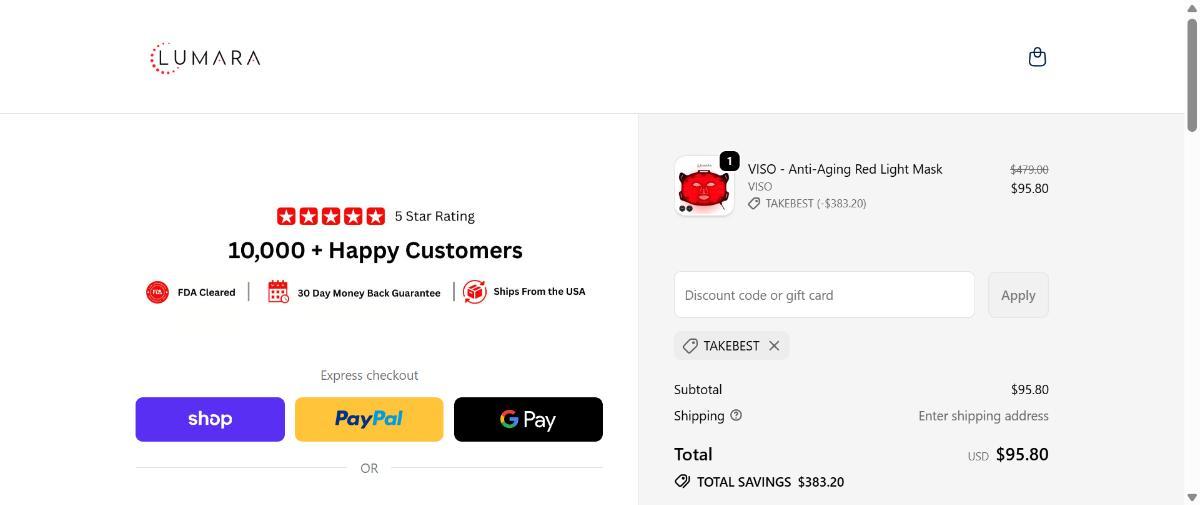The width and height of the screenshot is (1200, 505).
Task: Remove the TAKEBEST discount code
Action: click(774, 346)
